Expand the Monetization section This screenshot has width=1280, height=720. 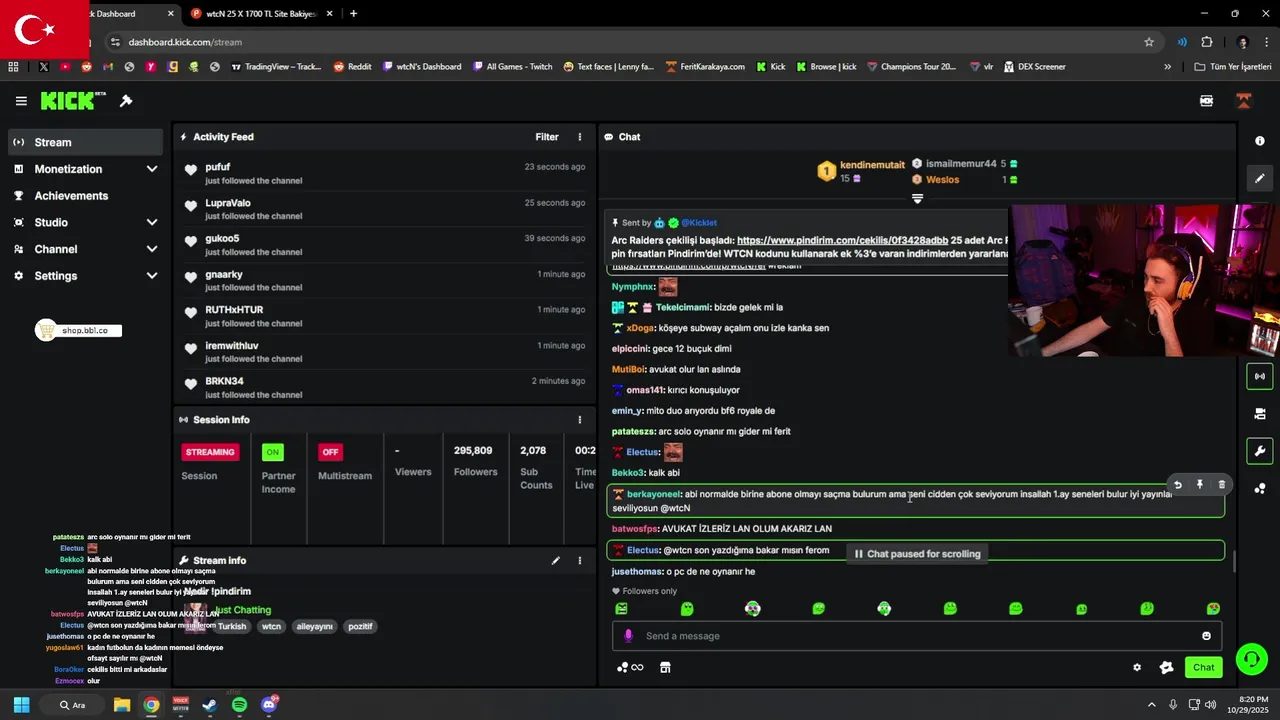(x=86, y=169)
